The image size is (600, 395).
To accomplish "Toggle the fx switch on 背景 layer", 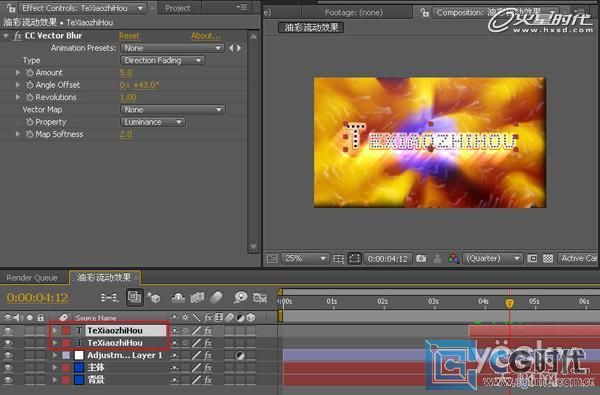I will (x=208, y=380).
